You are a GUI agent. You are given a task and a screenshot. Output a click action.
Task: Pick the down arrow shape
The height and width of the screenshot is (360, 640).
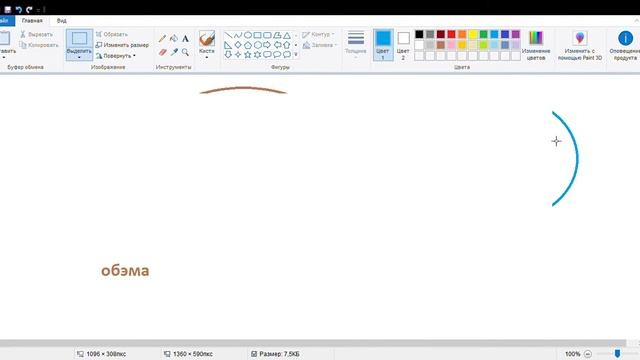click(x=228, y=54)
